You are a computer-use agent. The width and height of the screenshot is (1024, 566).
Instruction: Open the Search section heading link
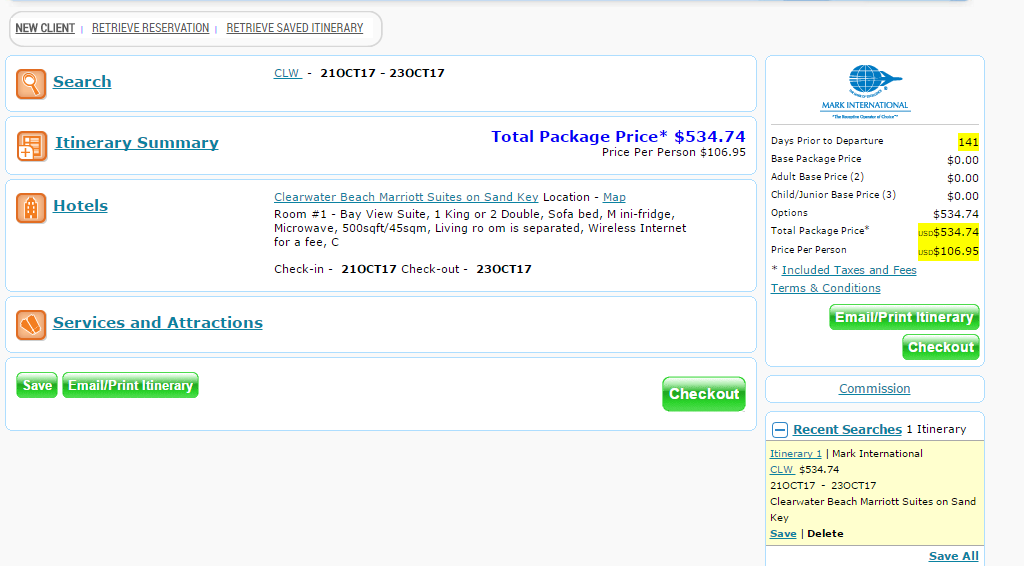(82, 82)
